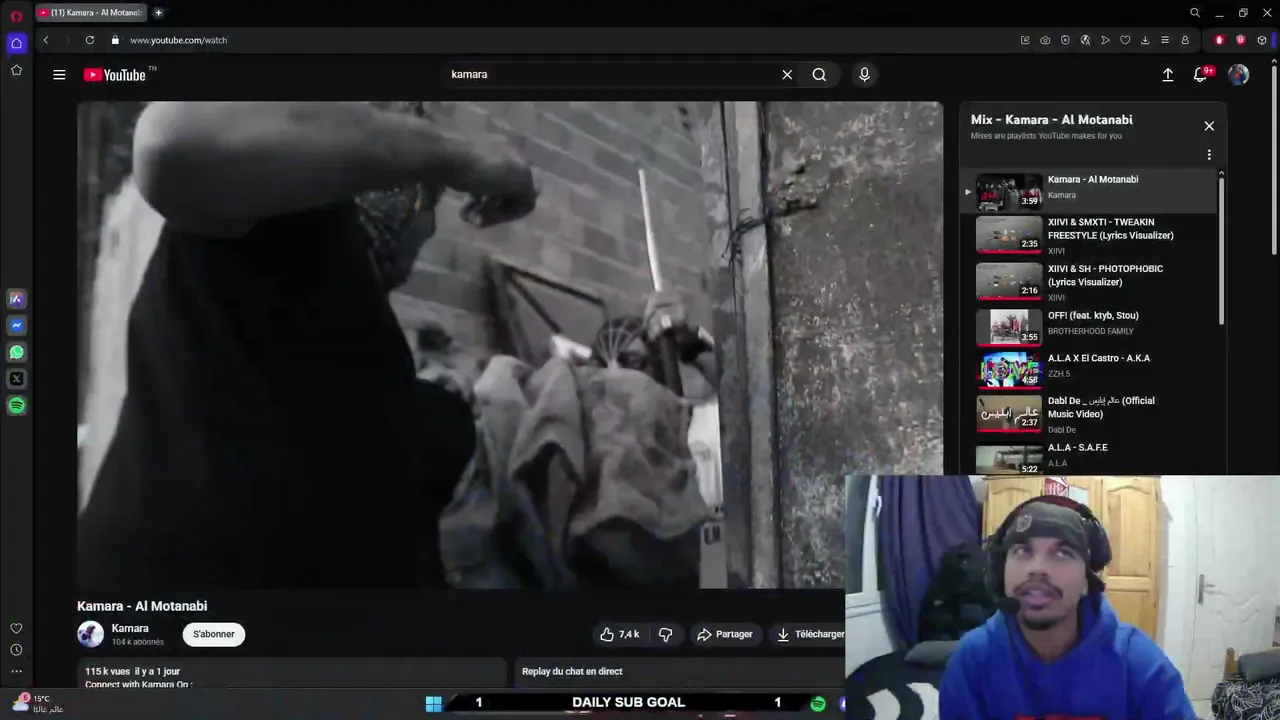Share the video with Partager
This screenshot has height=720, width=1280.
(725, 634)
